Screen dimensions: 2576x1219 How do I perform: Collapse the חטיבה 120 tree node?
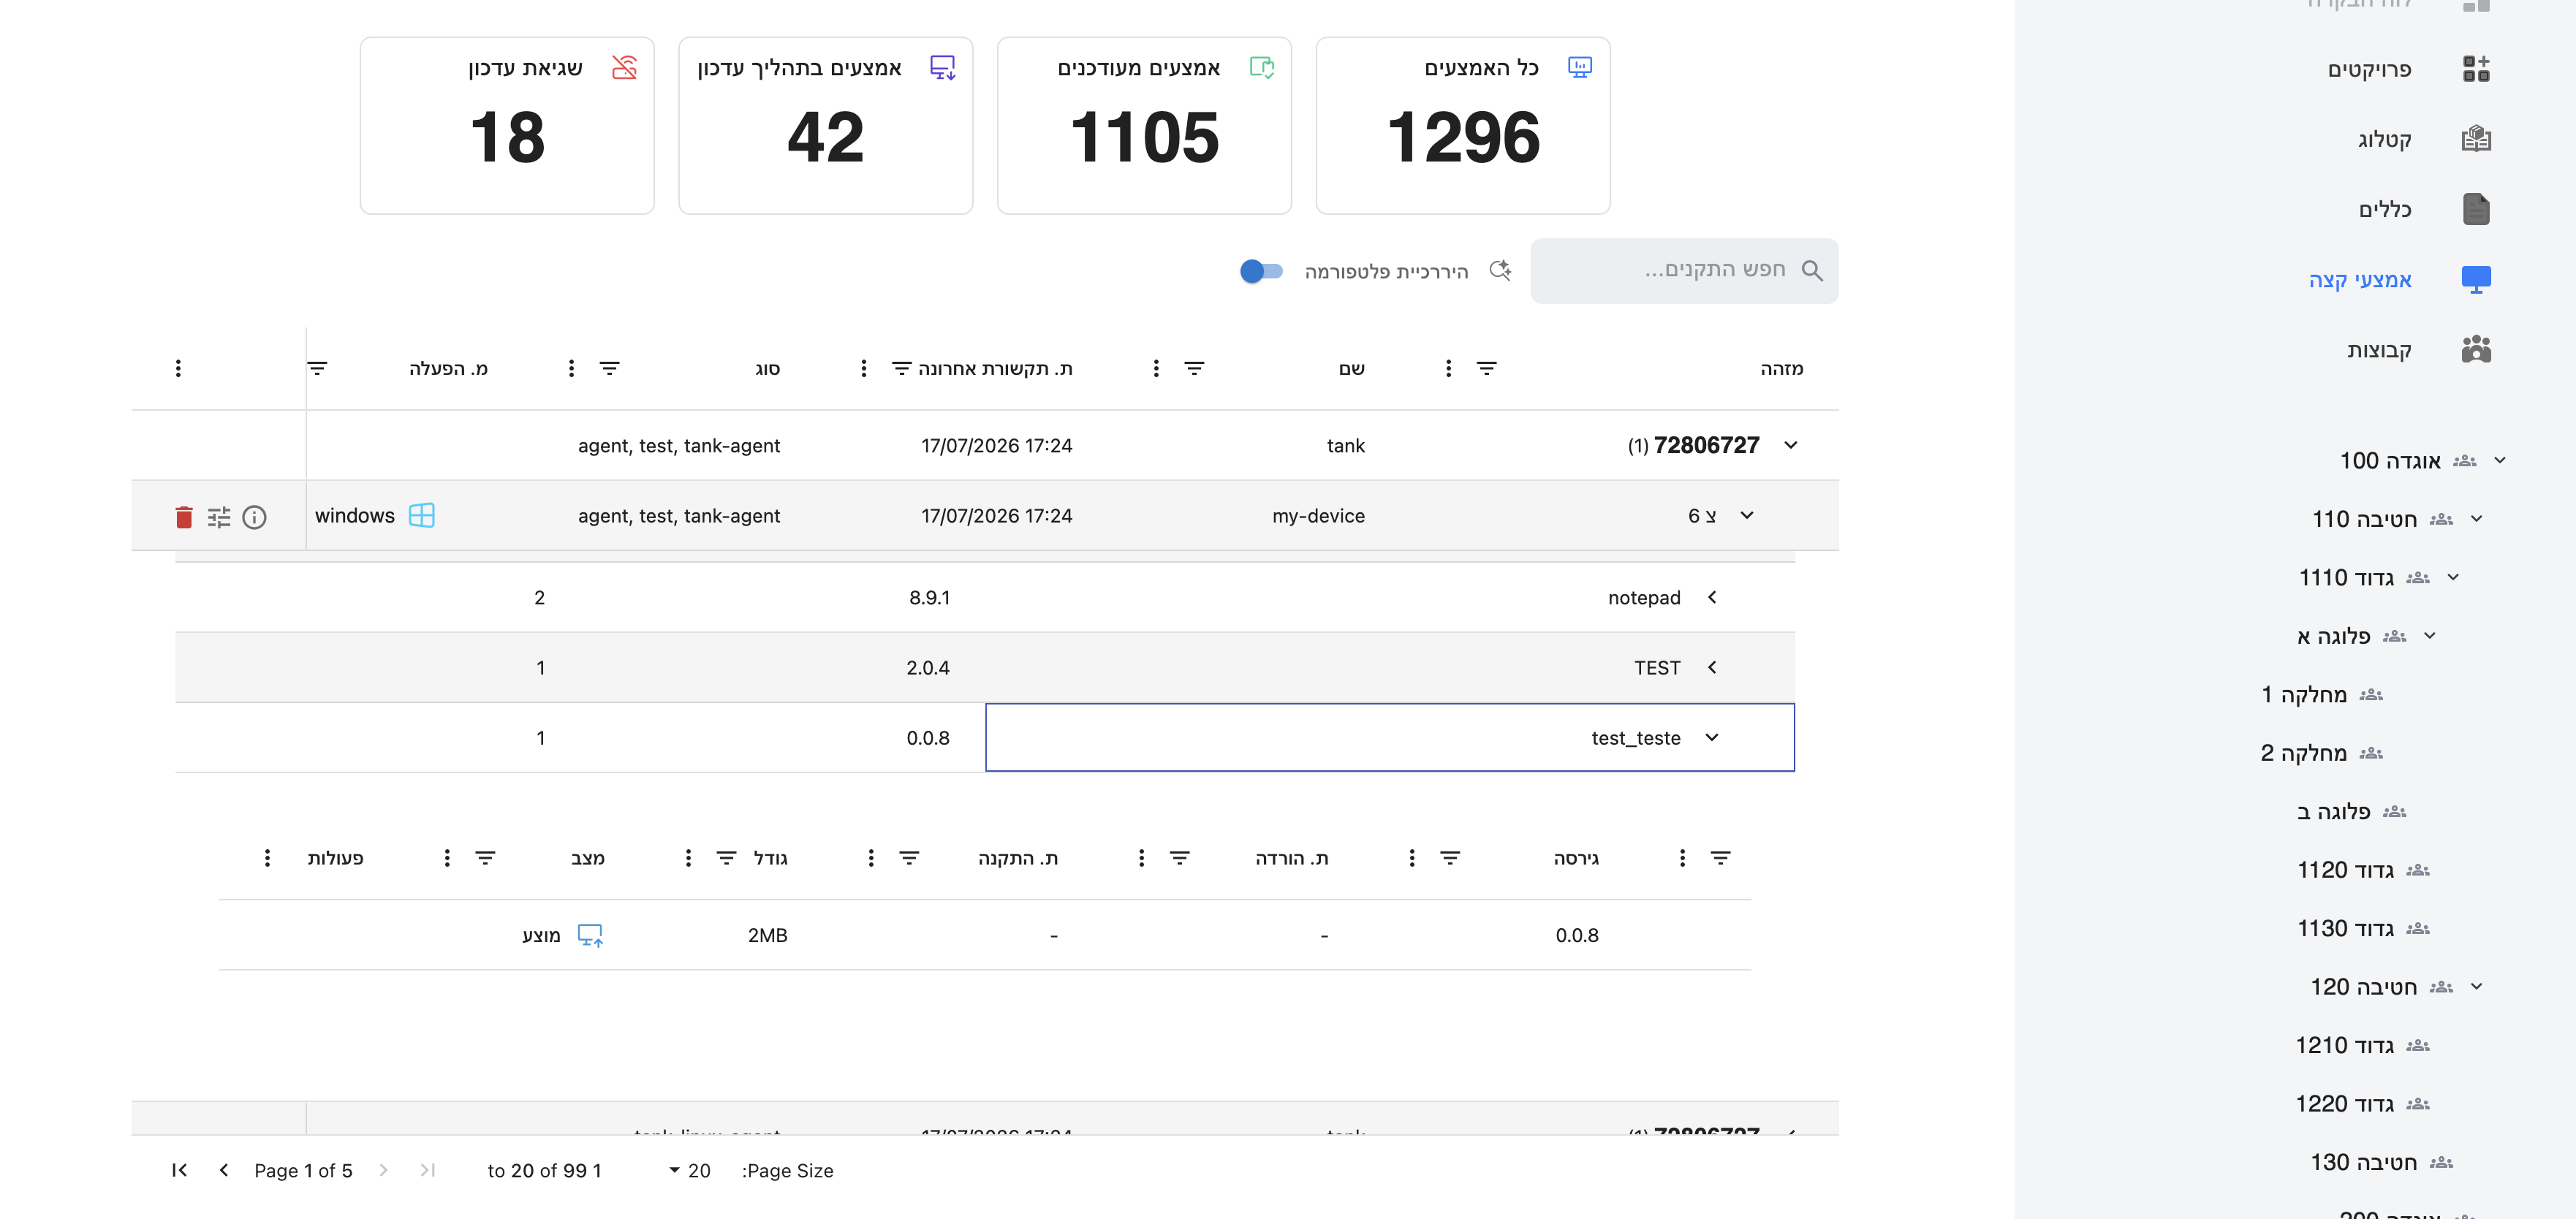[x=2476, y=987]
